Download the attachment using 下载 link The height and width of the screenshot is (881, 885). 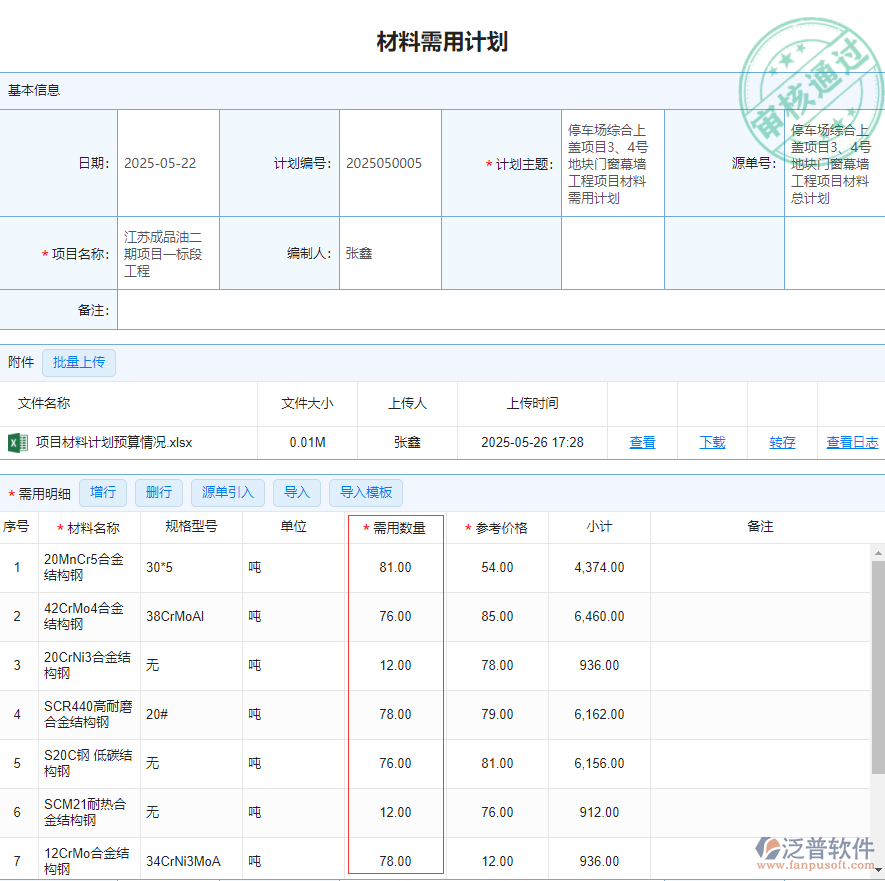pos(712,442)
